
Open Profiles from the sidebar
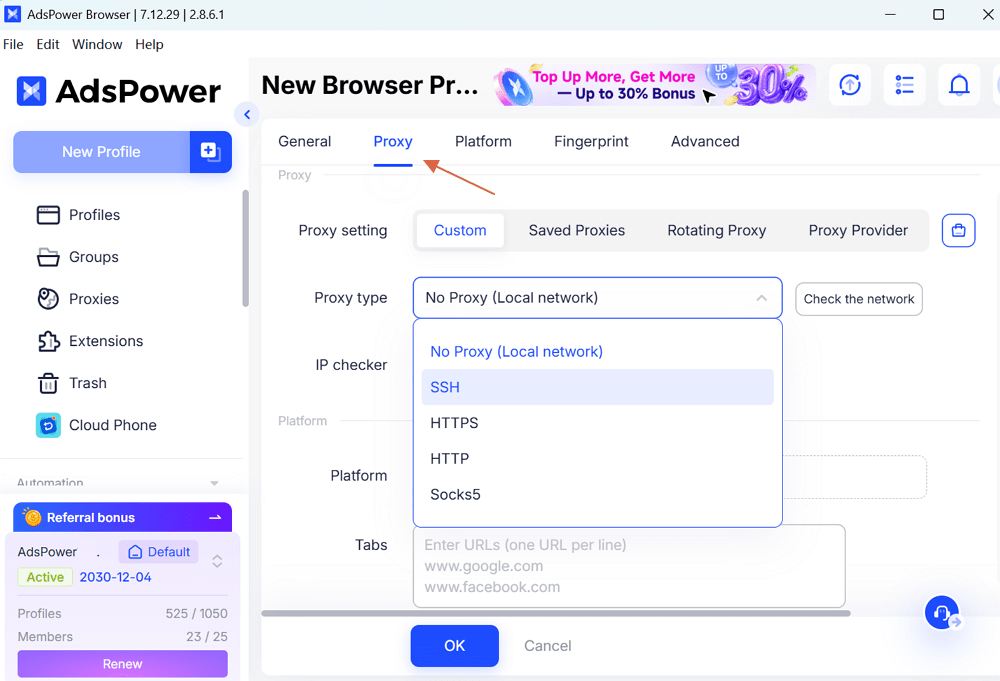pos(78,215)
